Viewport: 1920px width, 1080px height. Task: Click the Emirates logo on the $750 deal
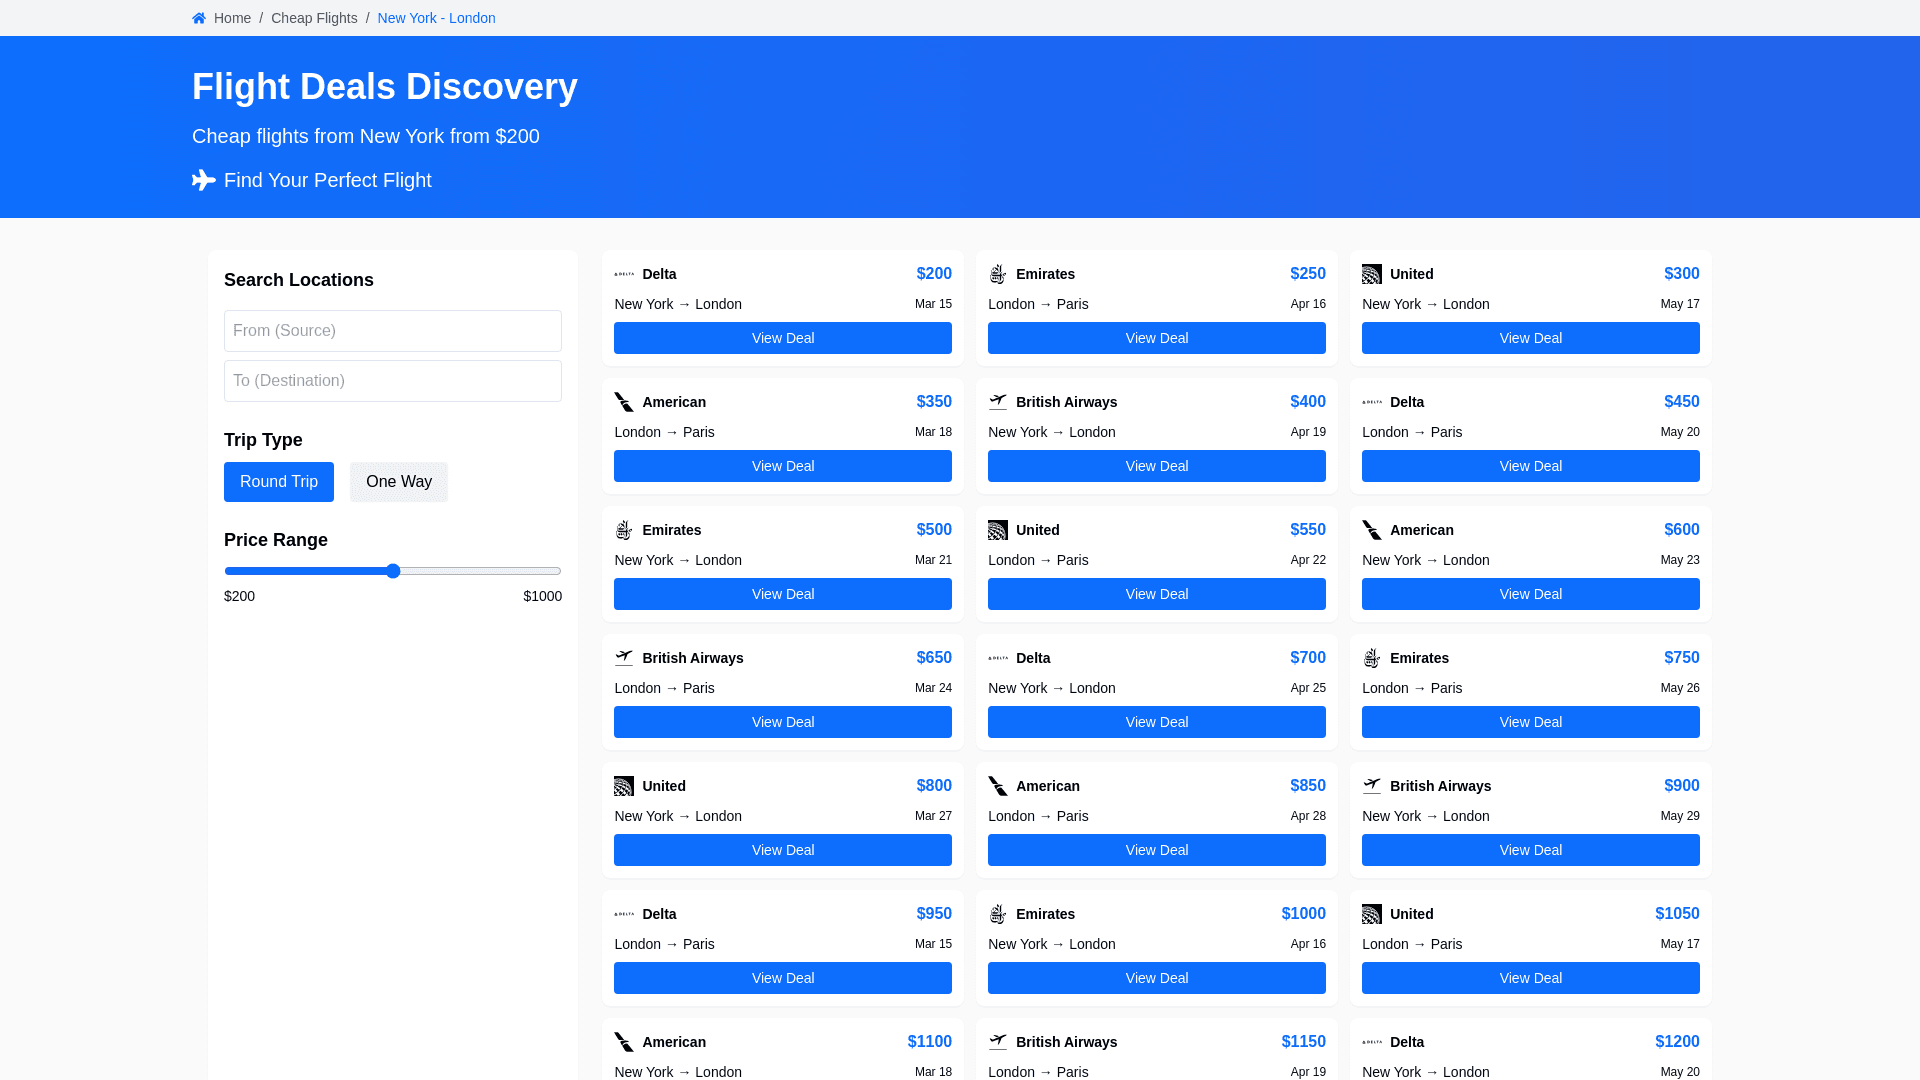(1372, 658)
